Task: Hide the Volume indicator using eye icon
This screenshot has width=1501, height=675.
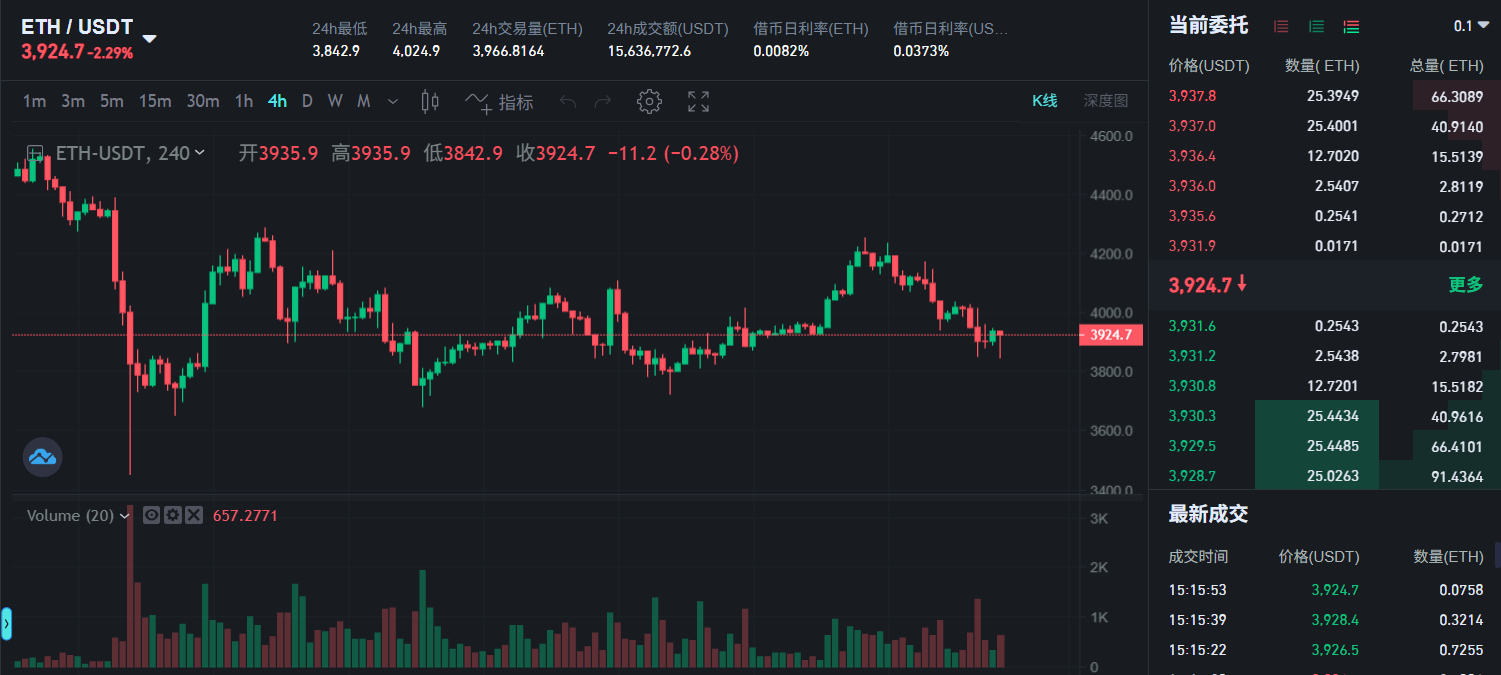Action: click(x=152, y=515)
